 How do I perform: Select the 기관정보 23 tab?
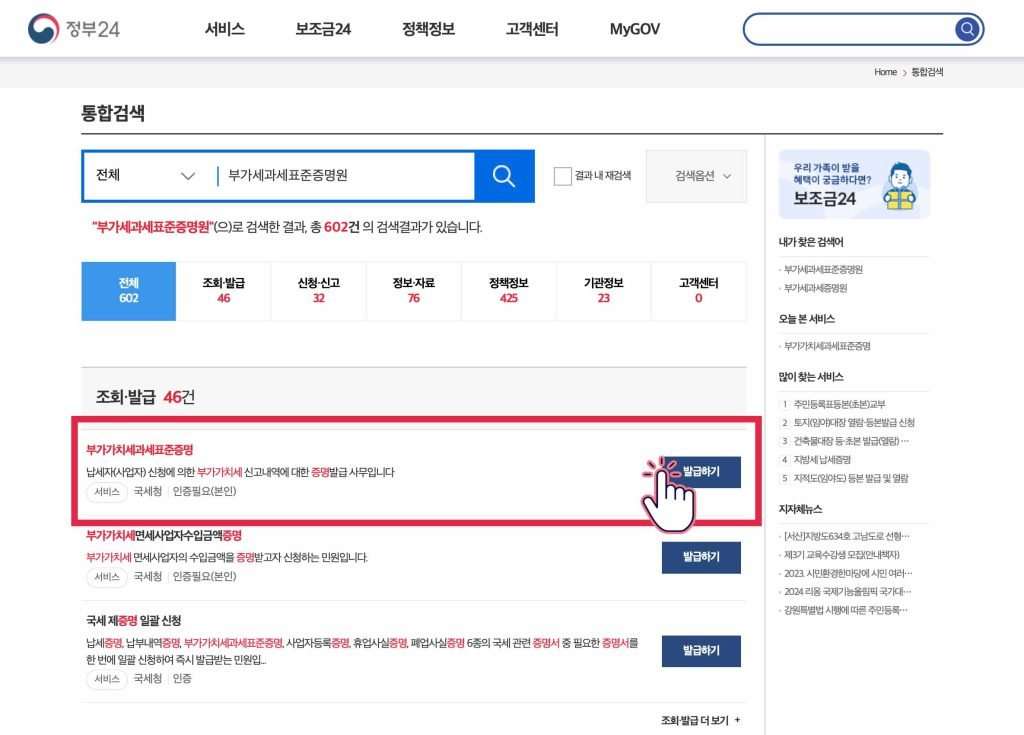click(603, 291)
